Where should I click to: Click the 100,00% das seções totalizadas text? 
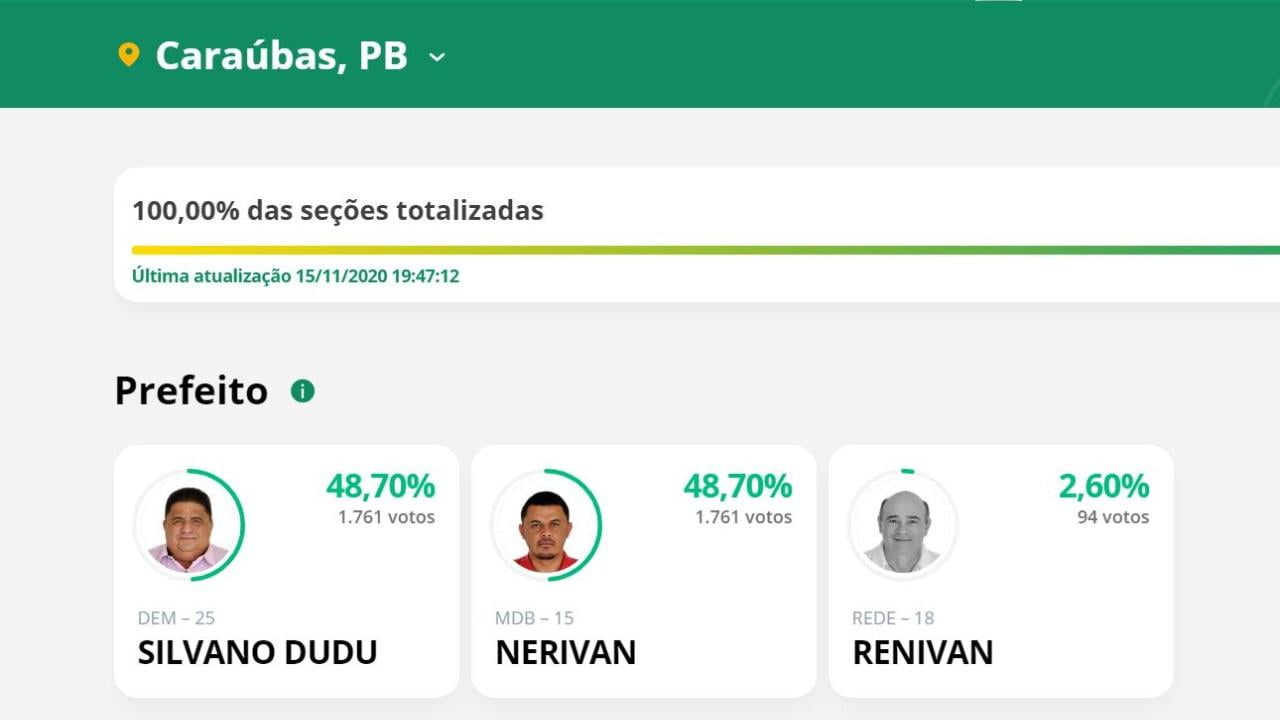coord(338,211)
